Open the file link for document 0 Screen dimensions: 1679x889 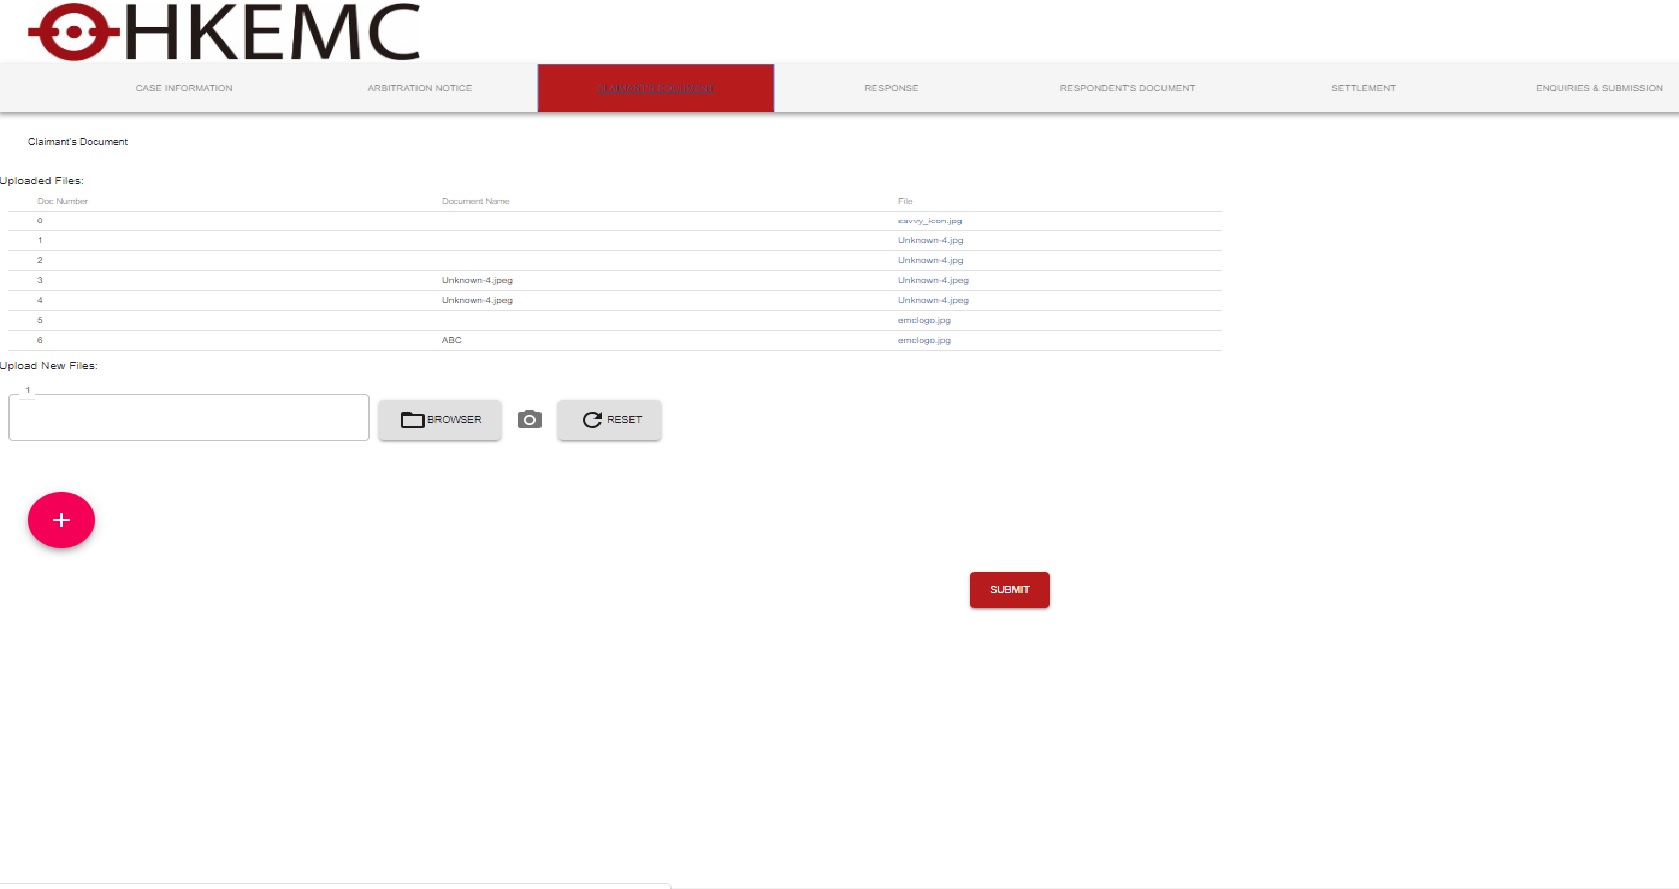pos(929,221)
